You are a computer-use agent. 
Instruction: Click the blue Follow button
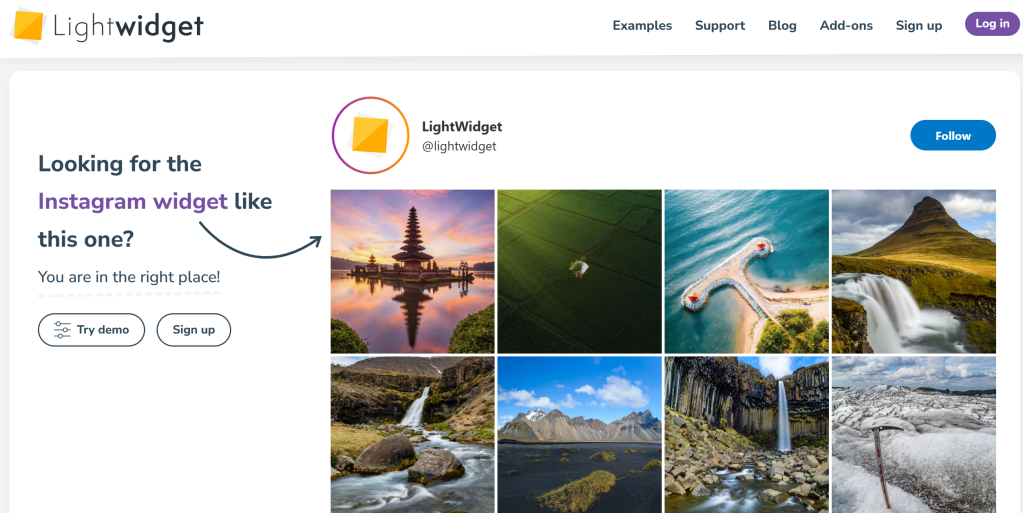coord(953,136)
